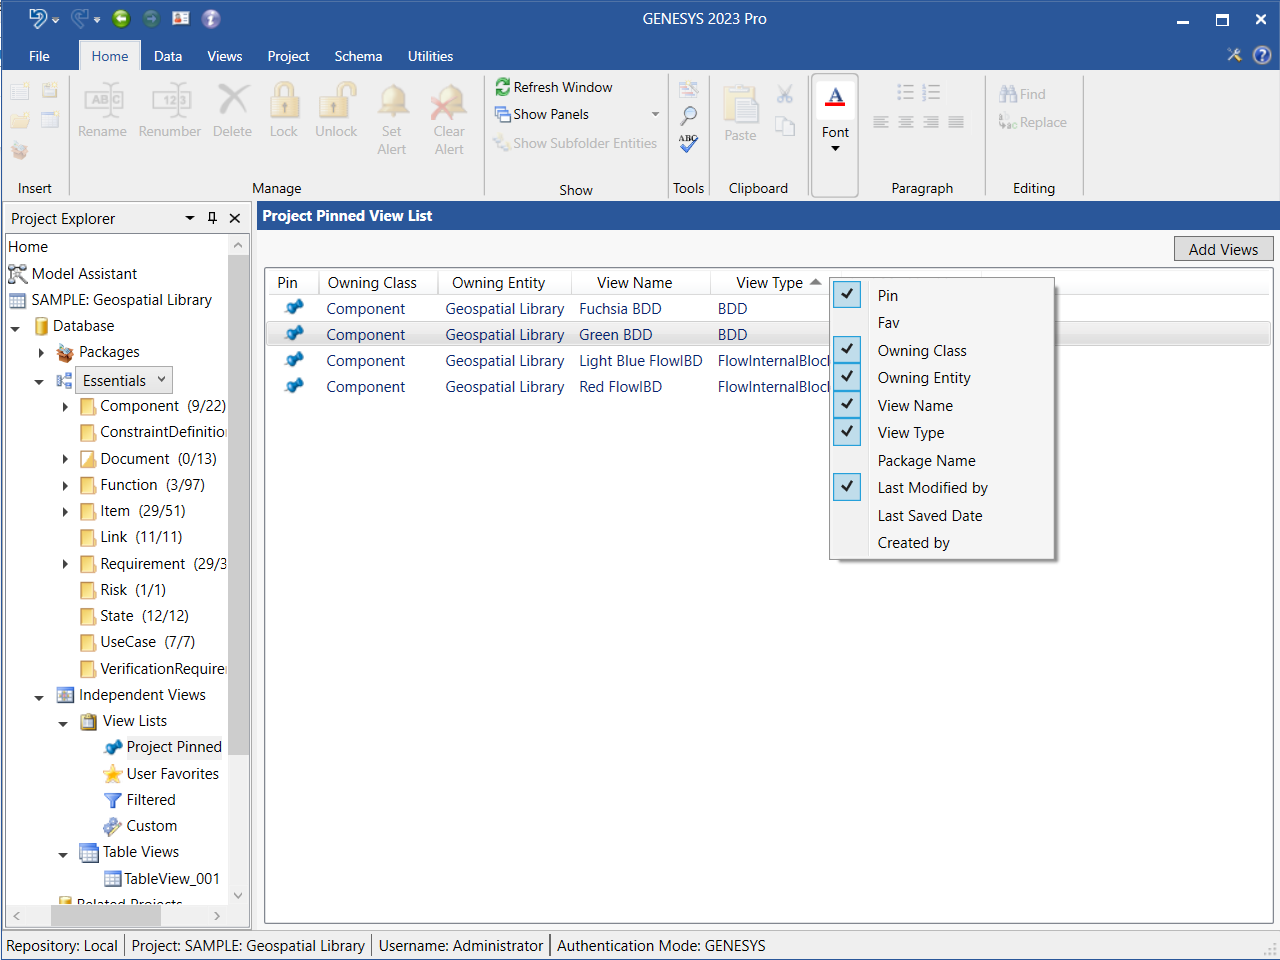Select User Favorites view list
Viewport: 1280px width, 960px height.
coord(172,774)
